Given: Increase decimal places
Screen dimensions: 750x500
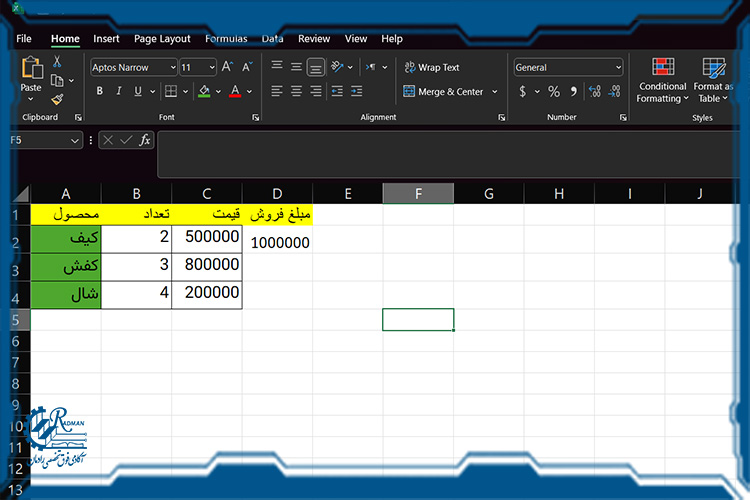Looking at the screenshot, I should tap(595, 91).
